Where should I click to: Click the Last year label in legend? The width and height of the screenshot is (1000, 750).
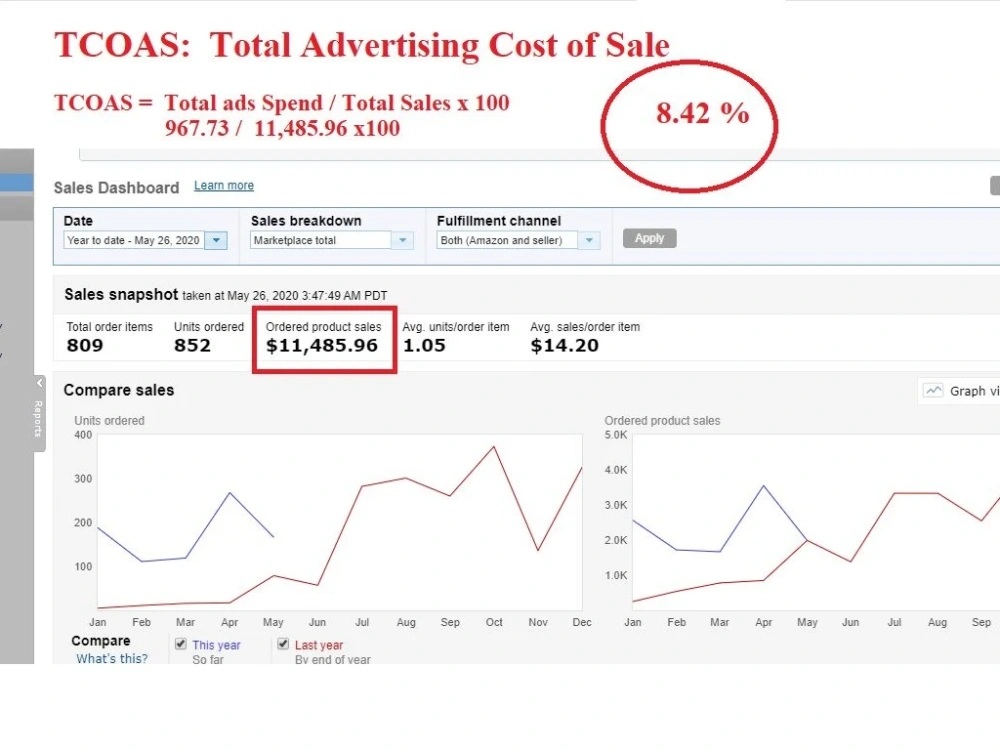pos(319,645)
